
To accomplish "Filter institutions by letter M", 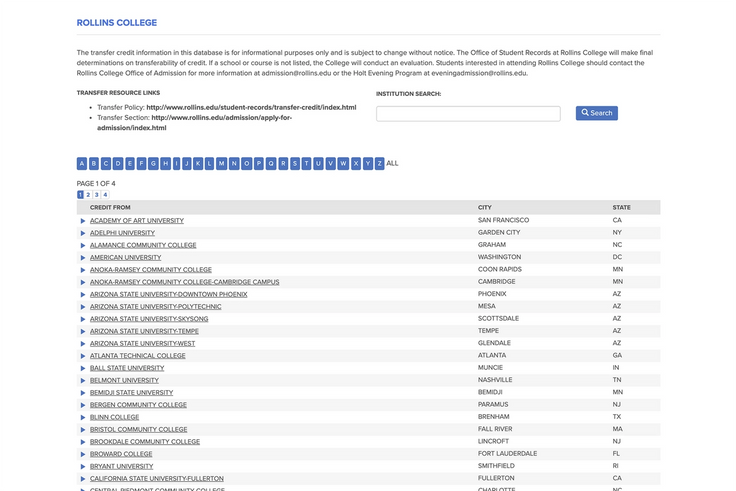I will click(x=222, y=163).
